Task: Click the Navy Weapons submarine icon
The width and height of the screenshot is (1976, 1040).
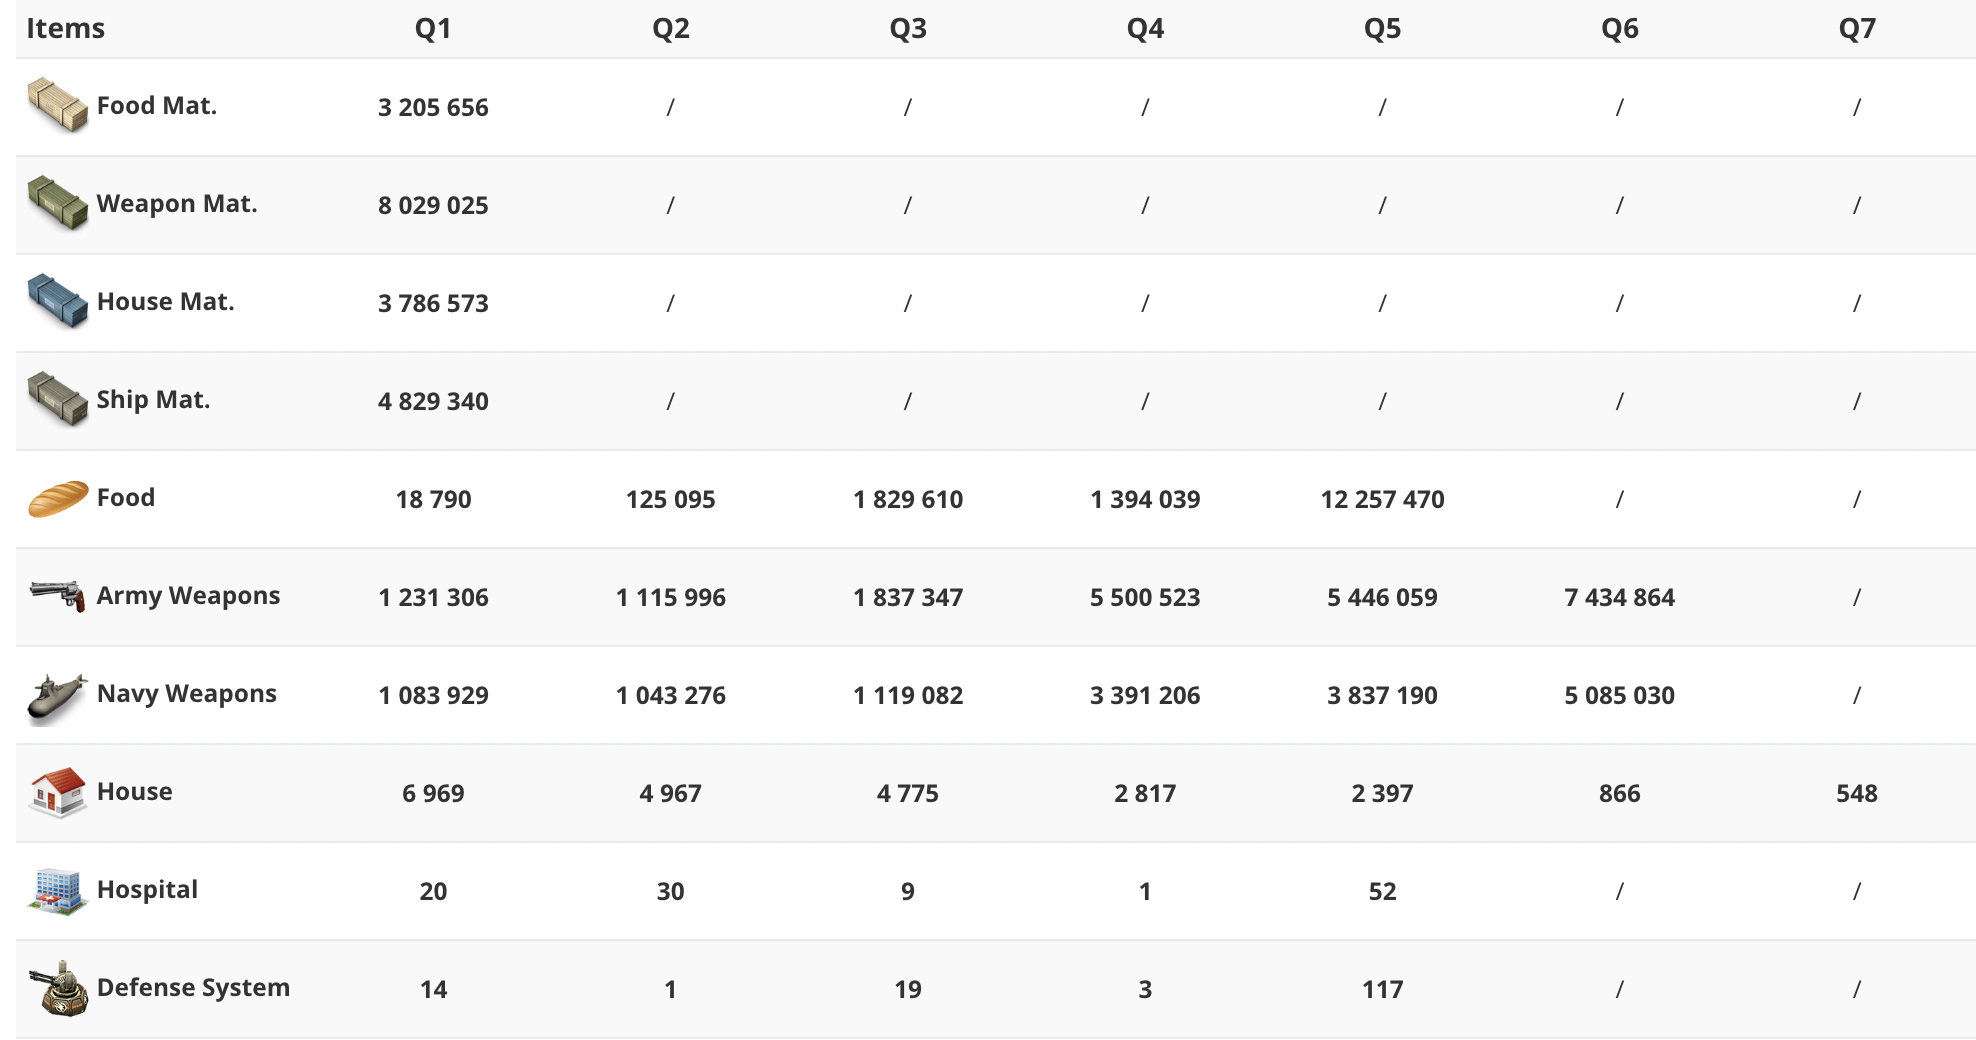Action: click(x=57, y=696)
